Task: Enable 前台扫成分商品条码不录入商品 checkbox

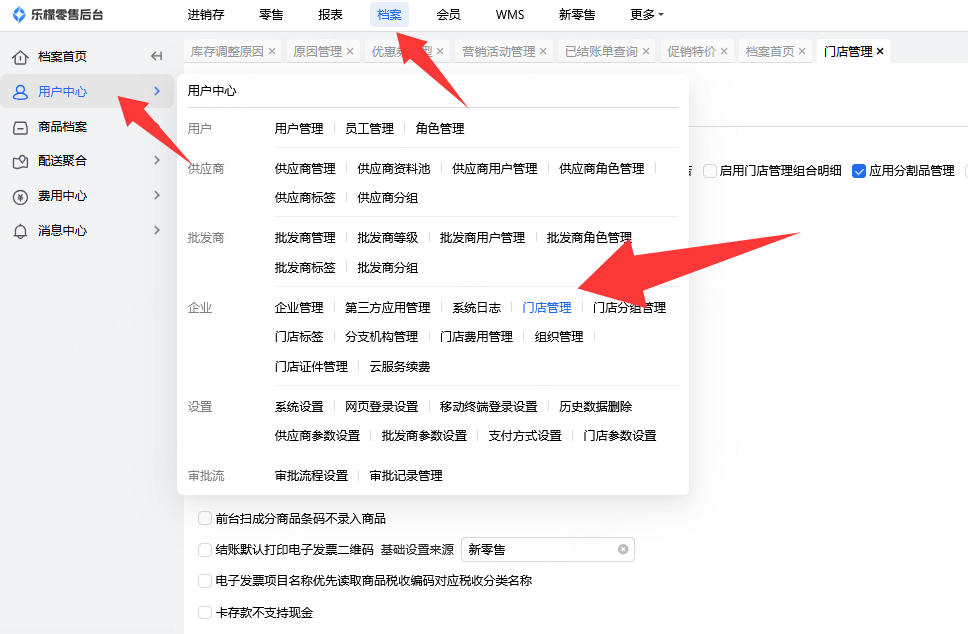Action: pos(205,518)
